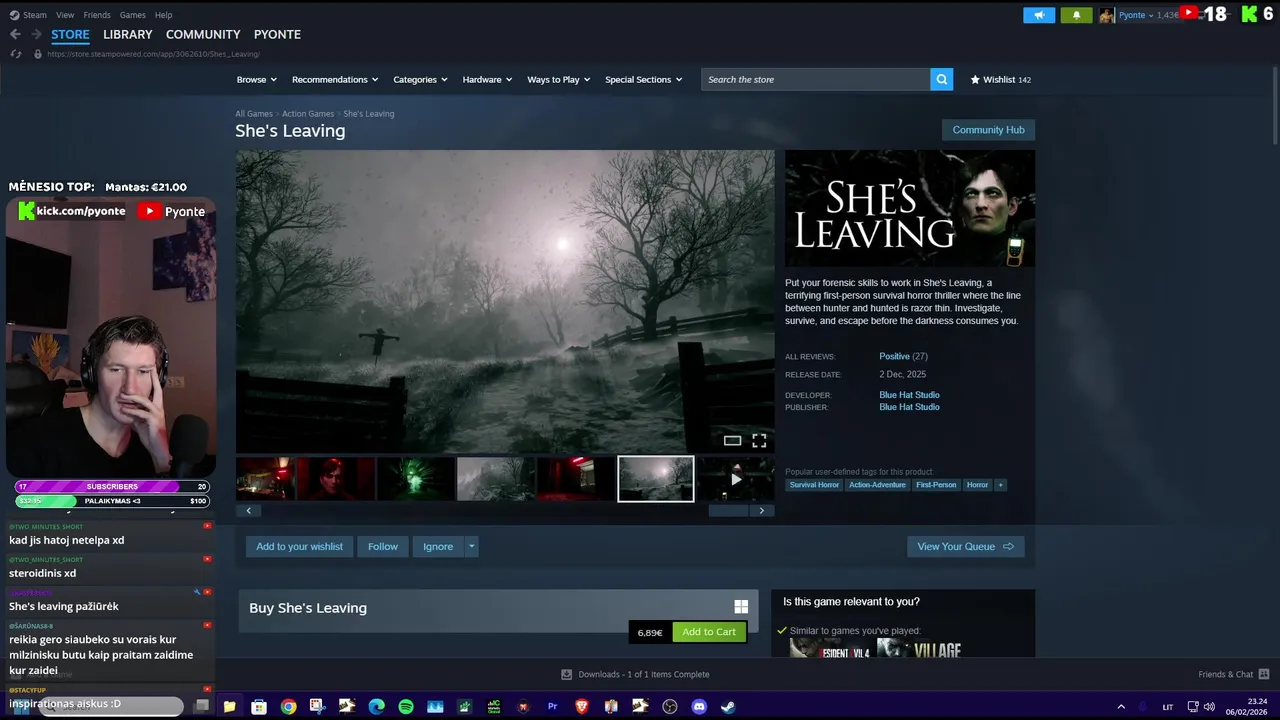Open File Explorer from the taskbar
The image size is (1280, 720).
pyautogui.click(x=229, y=706)
